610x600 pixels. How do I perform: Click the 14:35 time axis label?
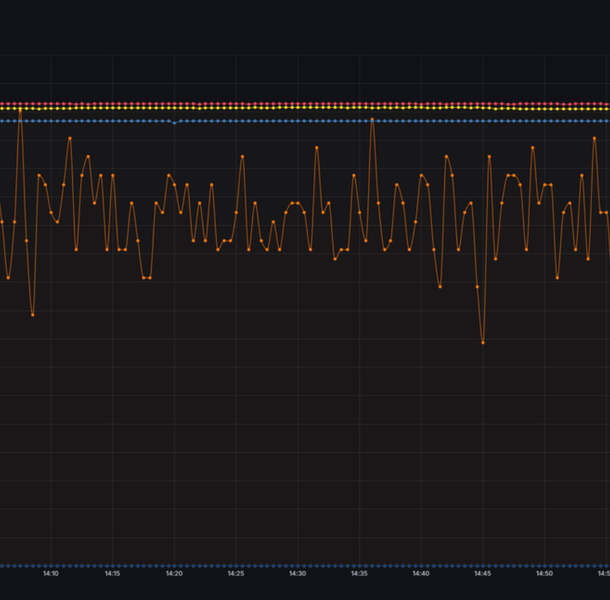(x=359, y=574)
